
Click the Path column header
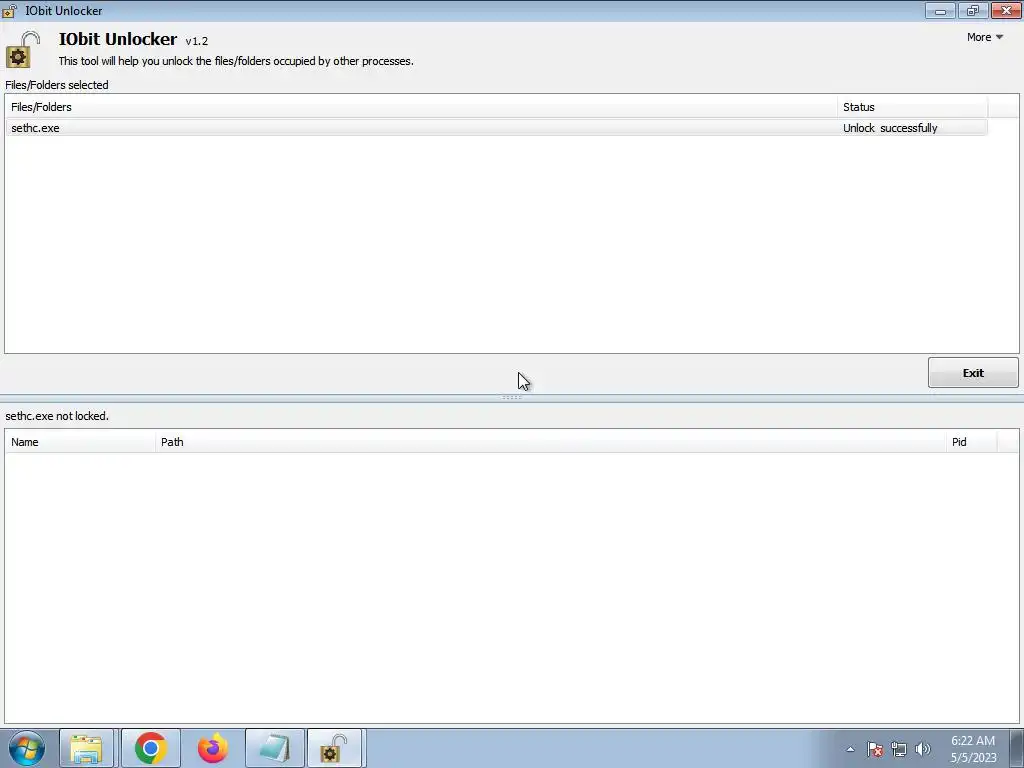pos(551,442)
